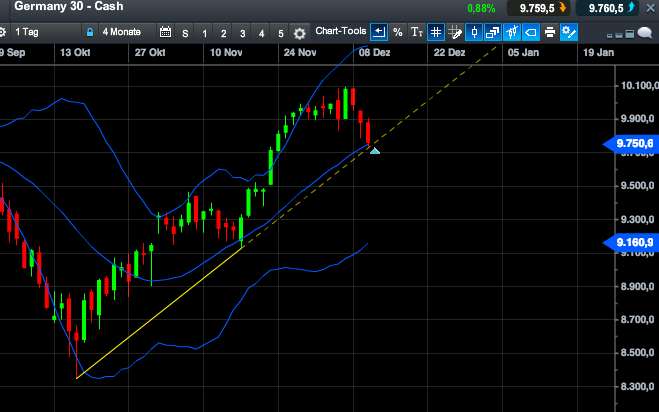
Task: Click the smallest window size icon
Action: tap(609, 36)
